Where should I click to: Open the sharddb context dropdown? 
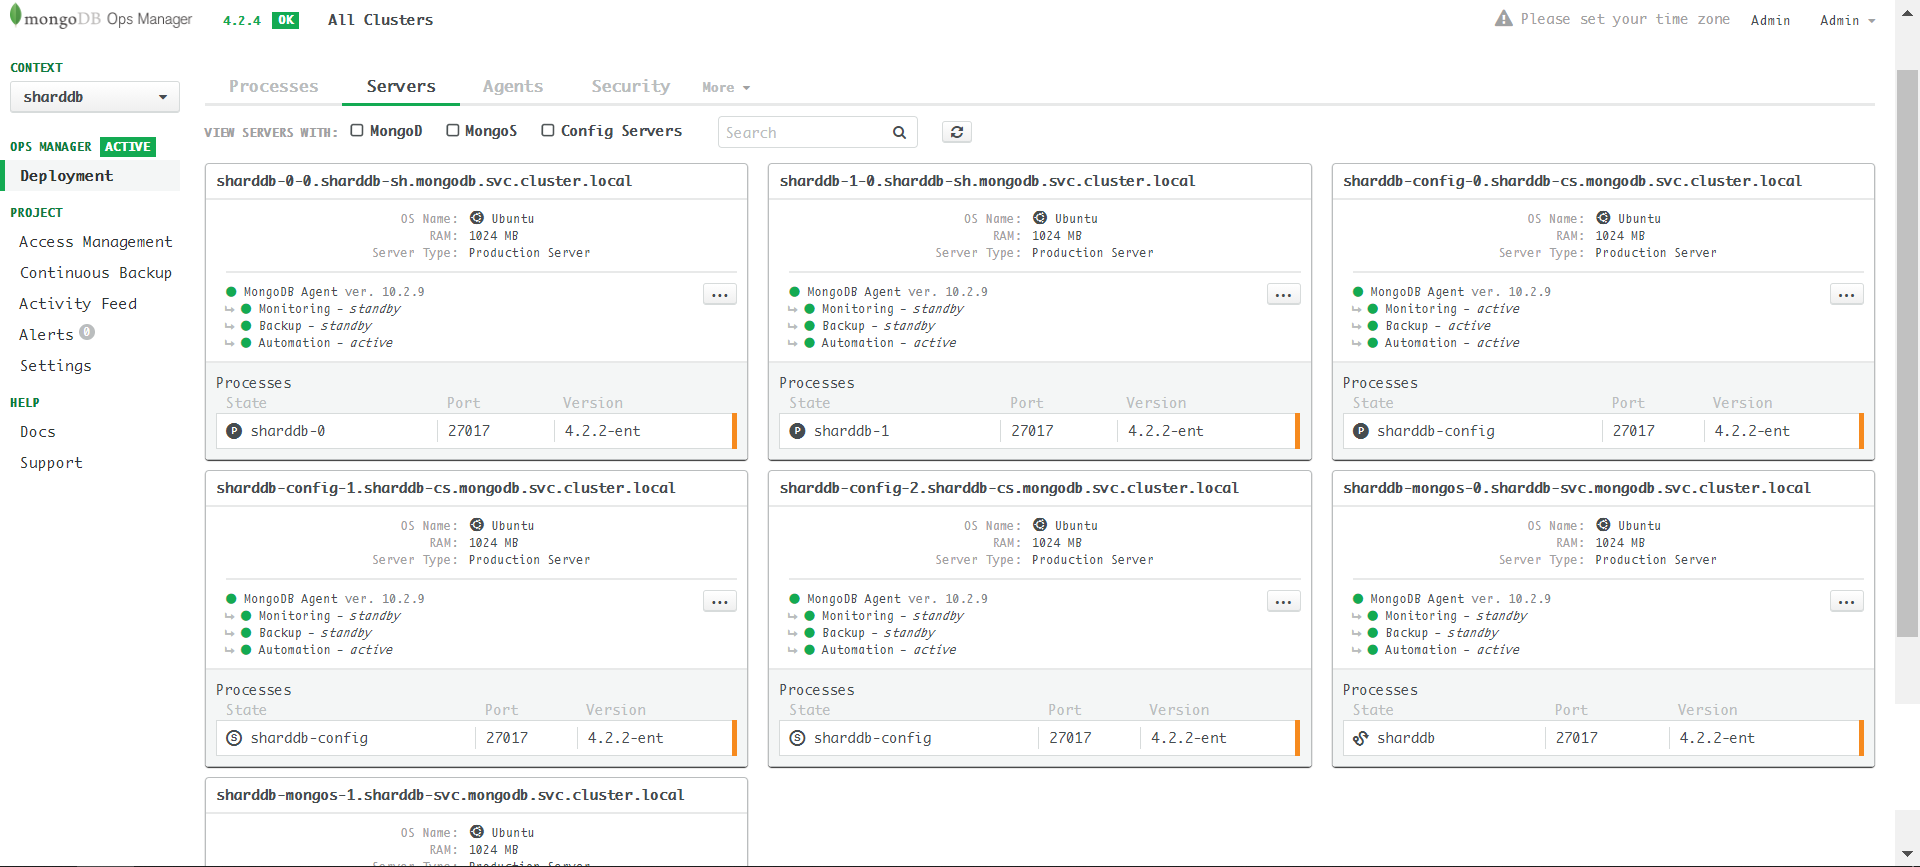(95, 97)
